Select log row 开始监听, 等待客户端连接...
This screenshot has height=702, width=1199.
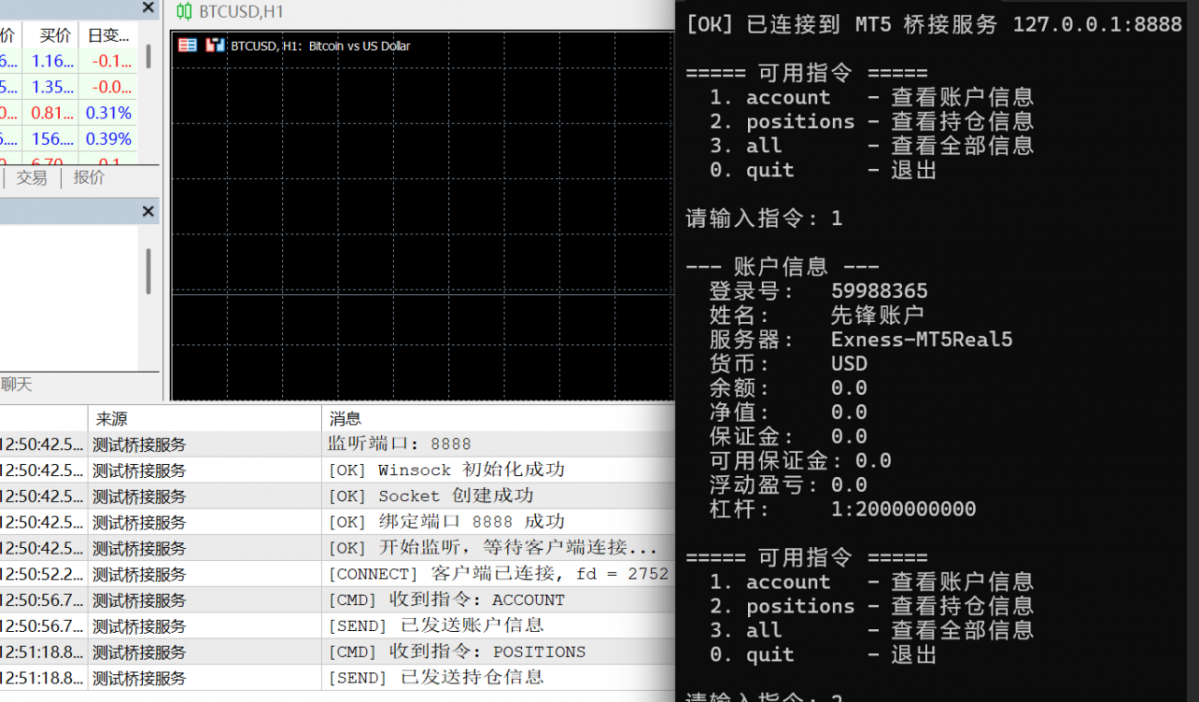337,548
